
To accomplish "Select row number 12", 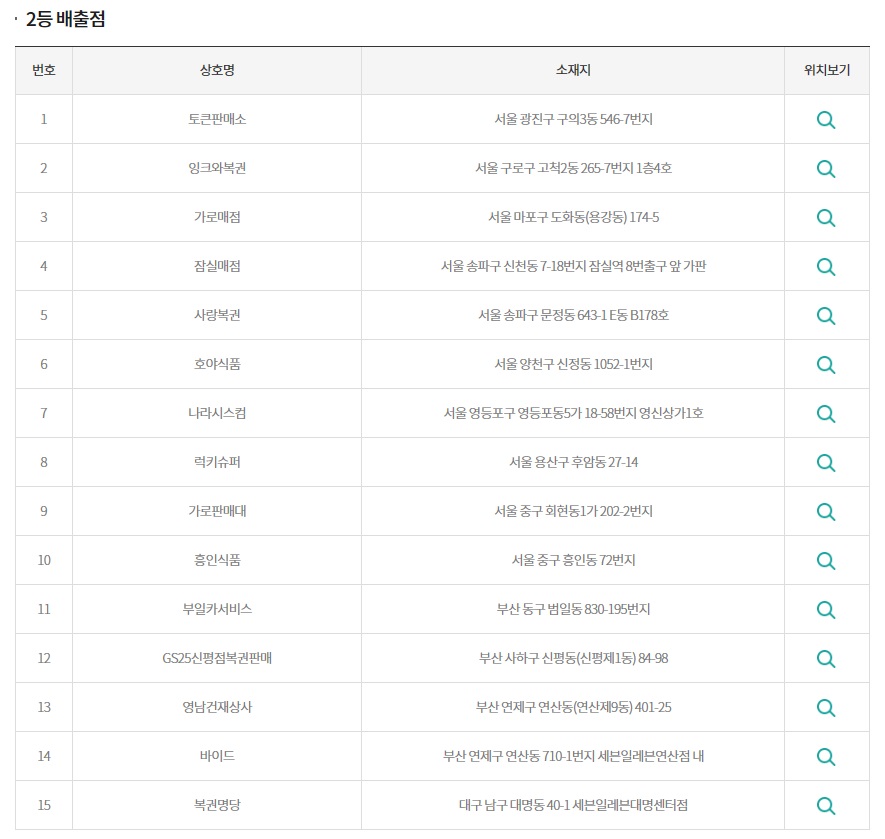I will pos(44,658).
